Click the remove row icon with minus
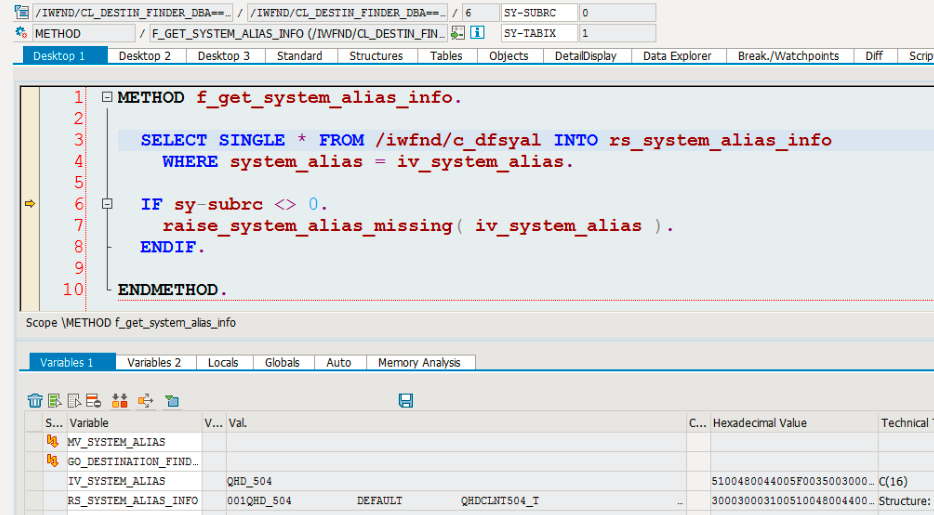This screenshot has height=515, width=934. point(94,401)
